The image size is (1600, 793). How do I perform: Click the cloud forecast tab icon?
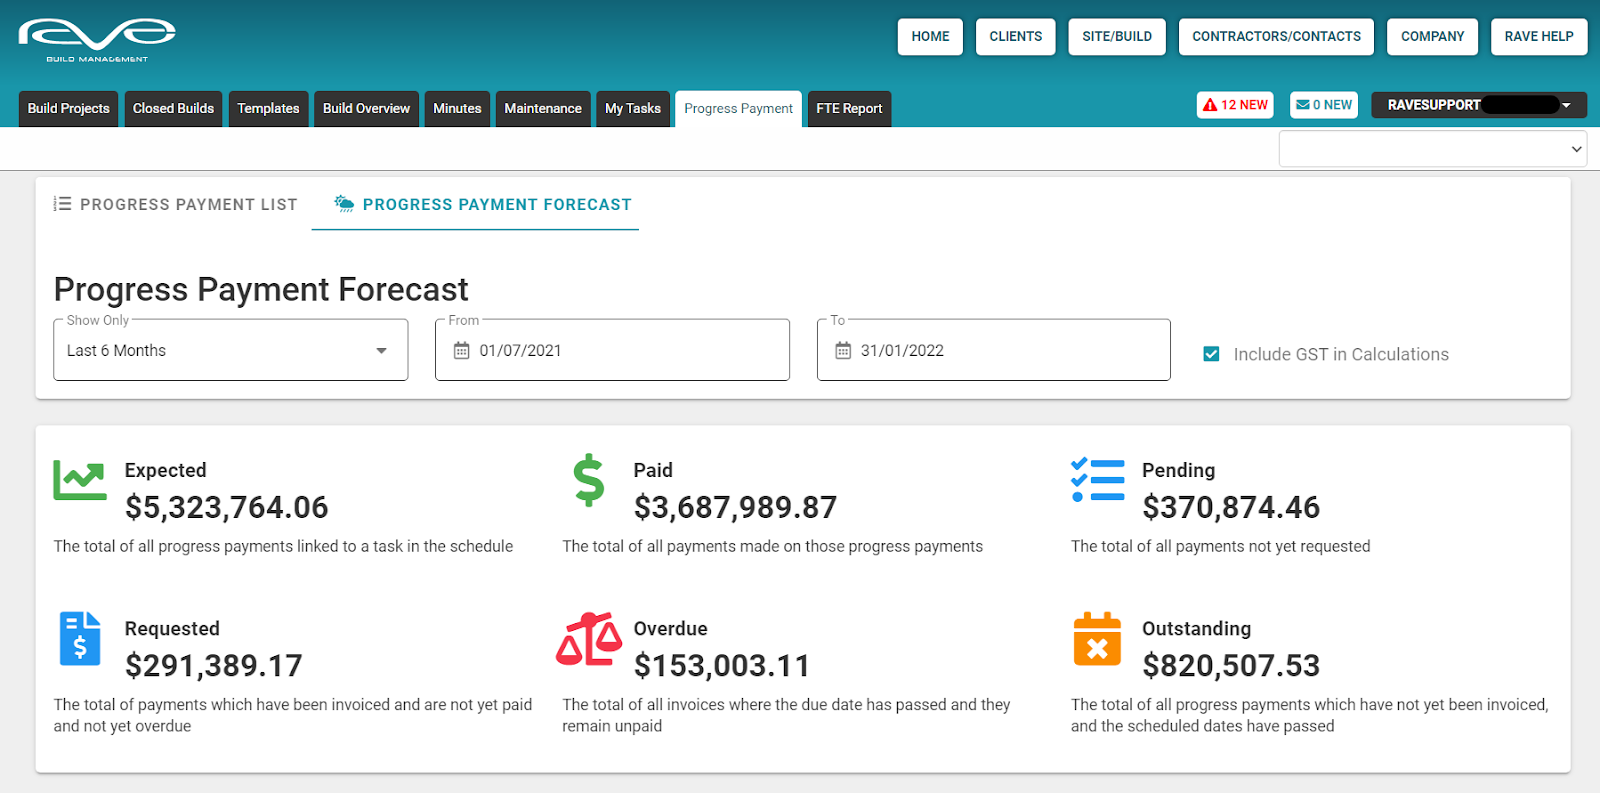click(344, 204)
